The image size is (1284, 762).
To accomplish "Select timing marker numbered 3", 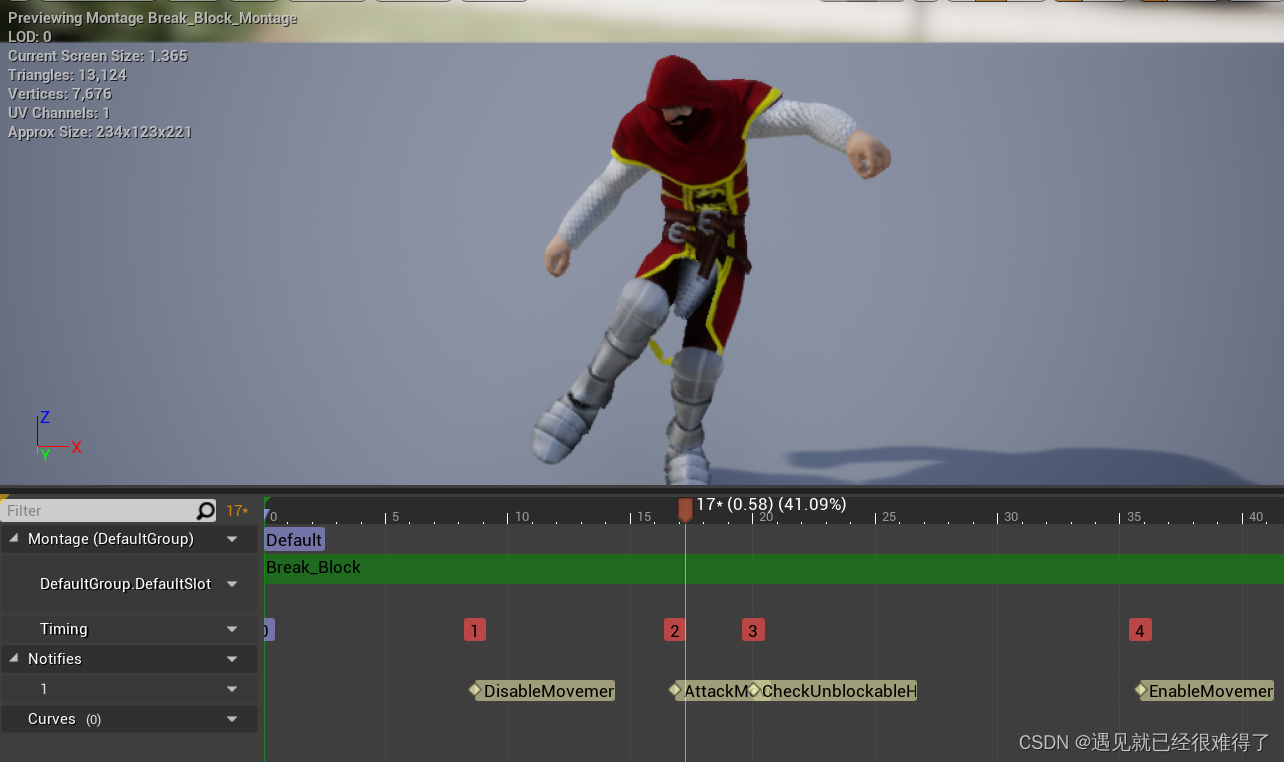I will click(752, 630).
